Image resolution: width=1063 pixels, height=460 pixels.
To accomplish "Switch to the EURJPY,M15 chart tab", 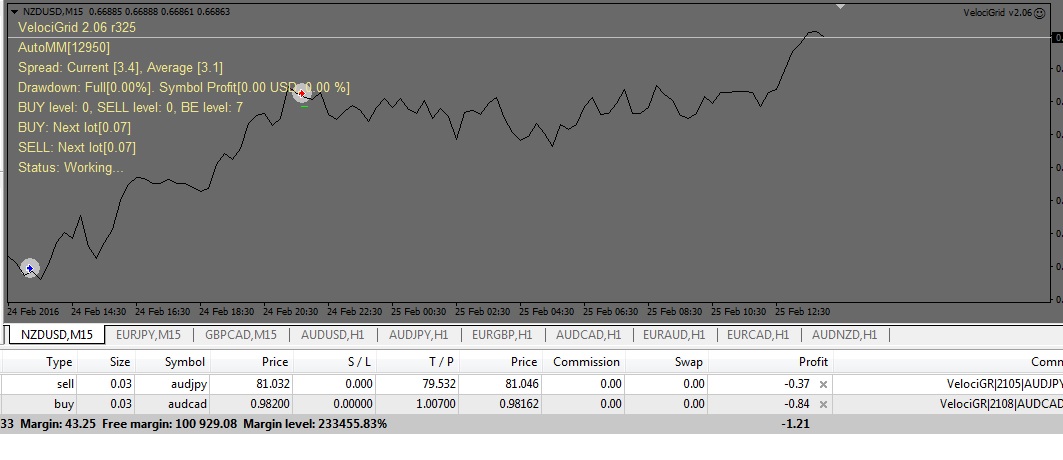I will point(148,335).
